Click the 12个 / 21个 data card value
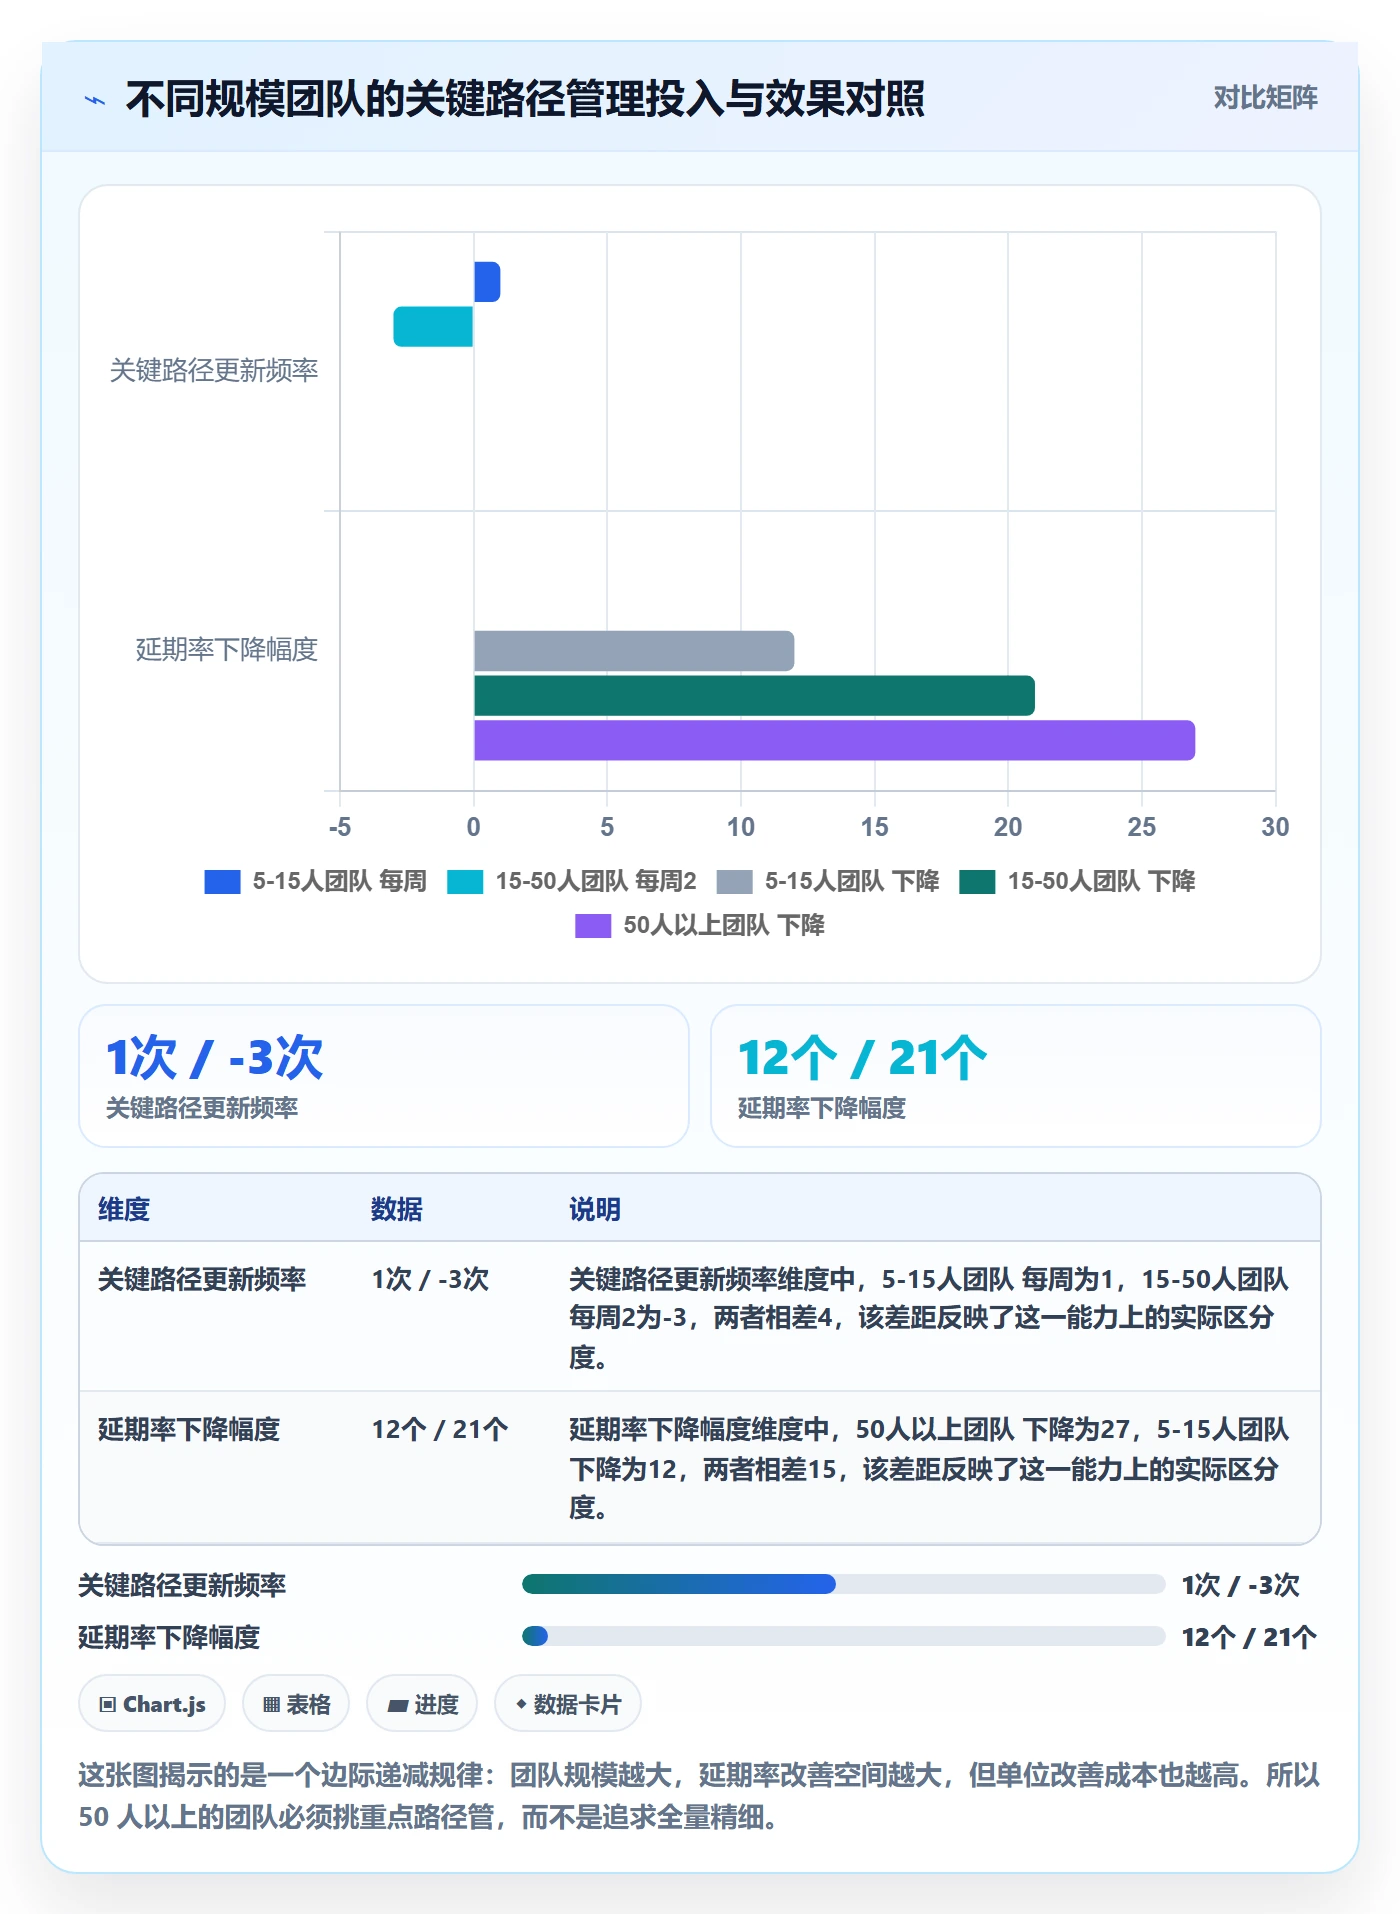 [x=862, y=1058]
